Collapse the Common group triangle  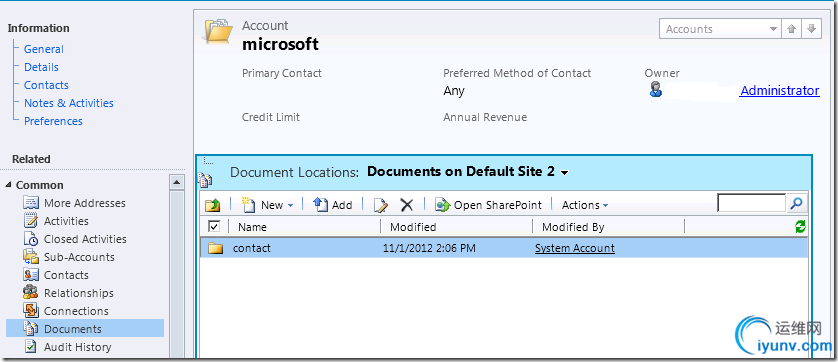[x=9, y=185]
